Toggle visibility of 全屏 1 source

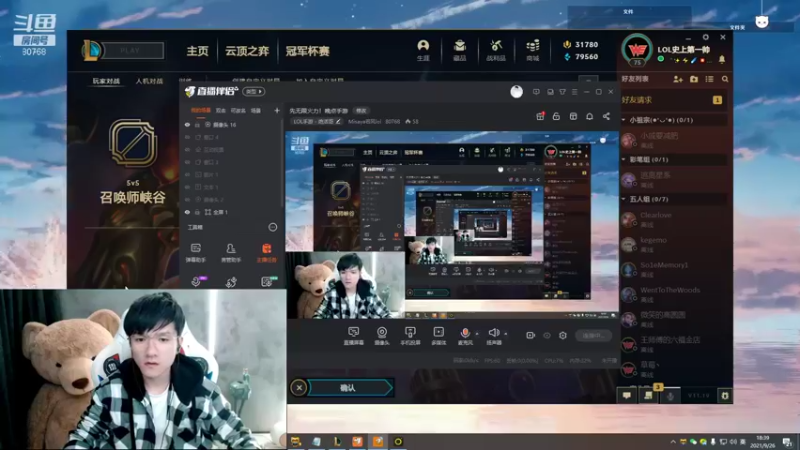187,212
